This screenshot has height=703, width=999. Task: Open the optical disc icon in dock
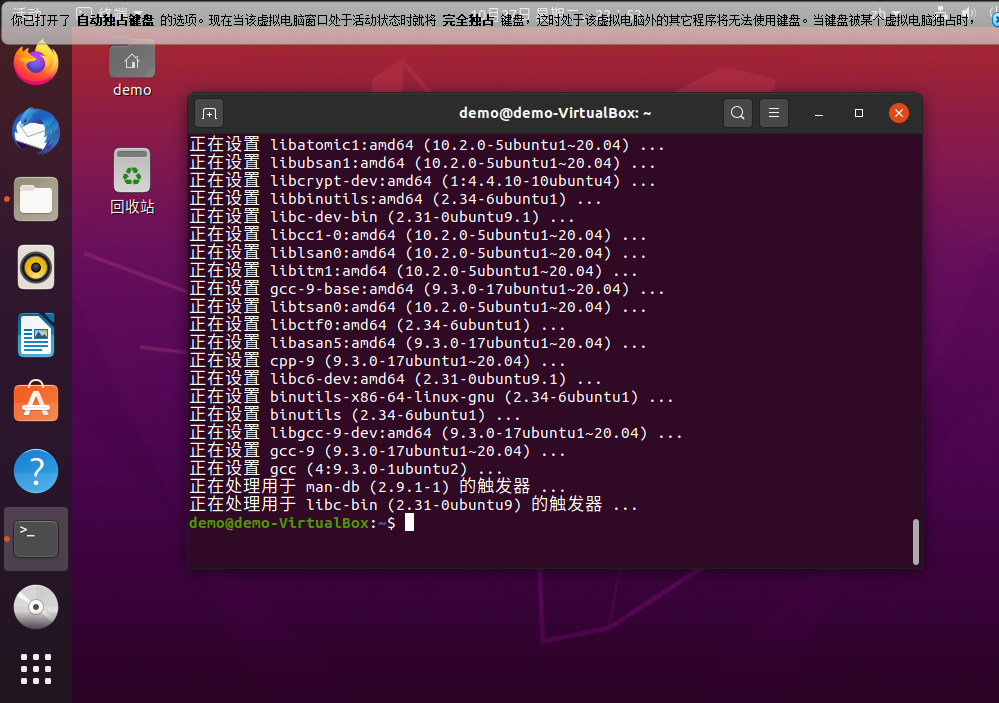36,607
